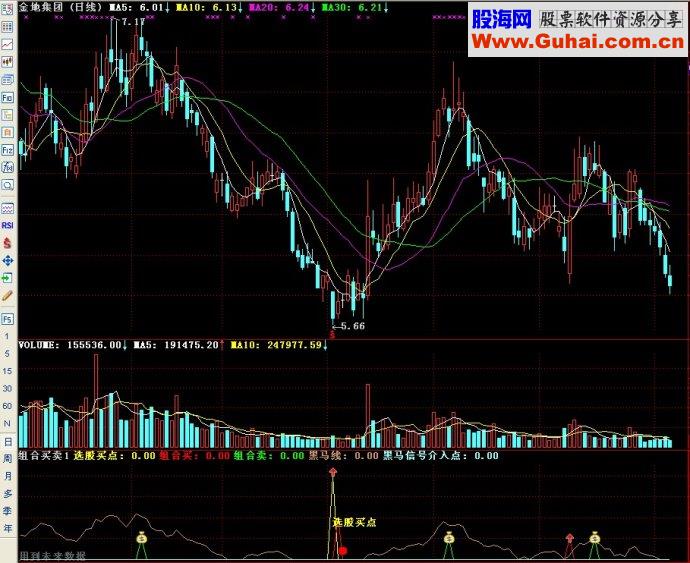690x563 pixels.
Task: Open the formula fx manager icon
Action: pos(7,167)
